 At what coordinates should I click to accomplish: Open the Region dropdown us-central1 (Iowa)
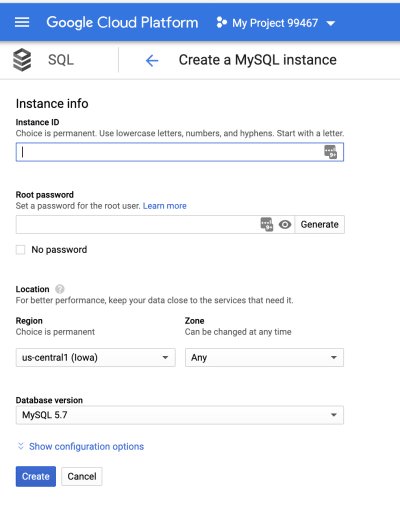95,358
